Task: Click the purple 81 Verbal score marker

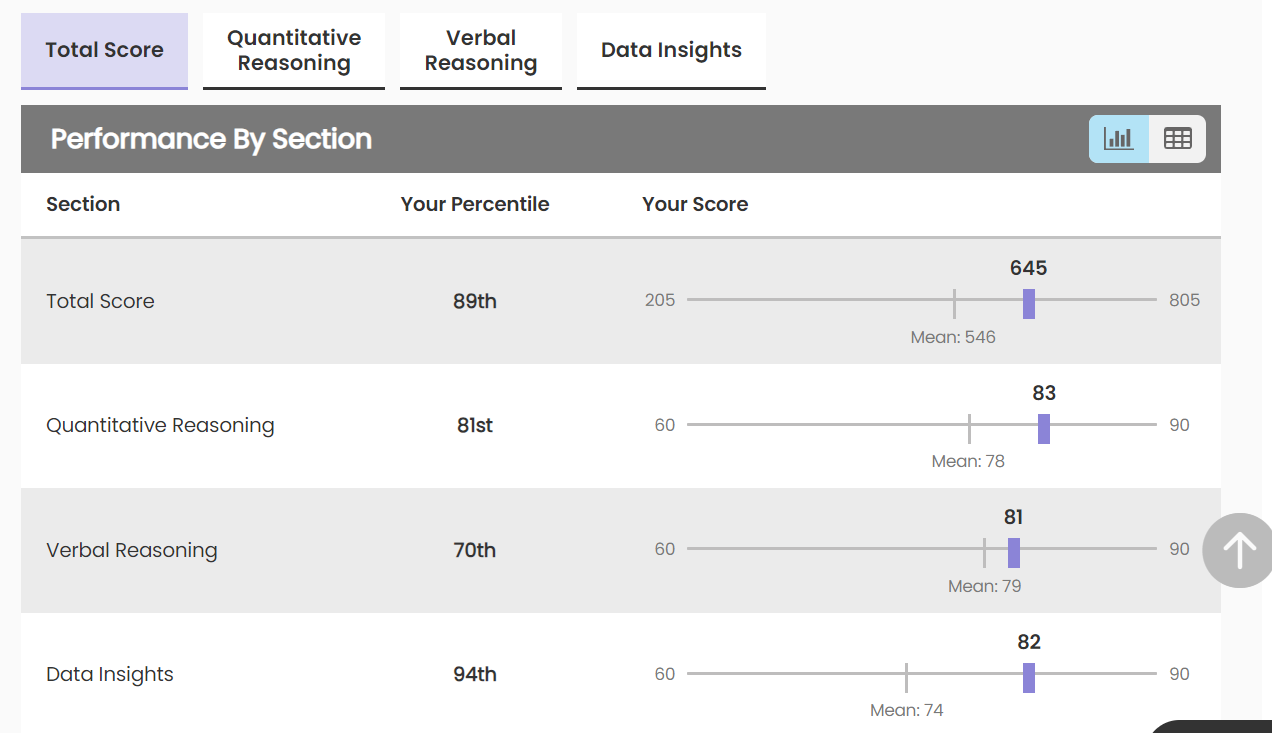Action: [1014, 552]
